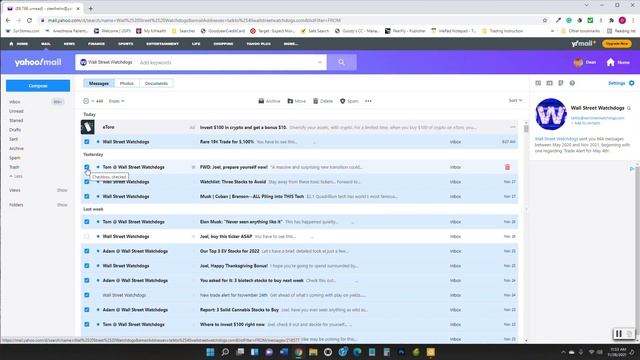The image size is (640, 360).
Task: Pause the recording with the pause button
Action: (x=619, y=334)
